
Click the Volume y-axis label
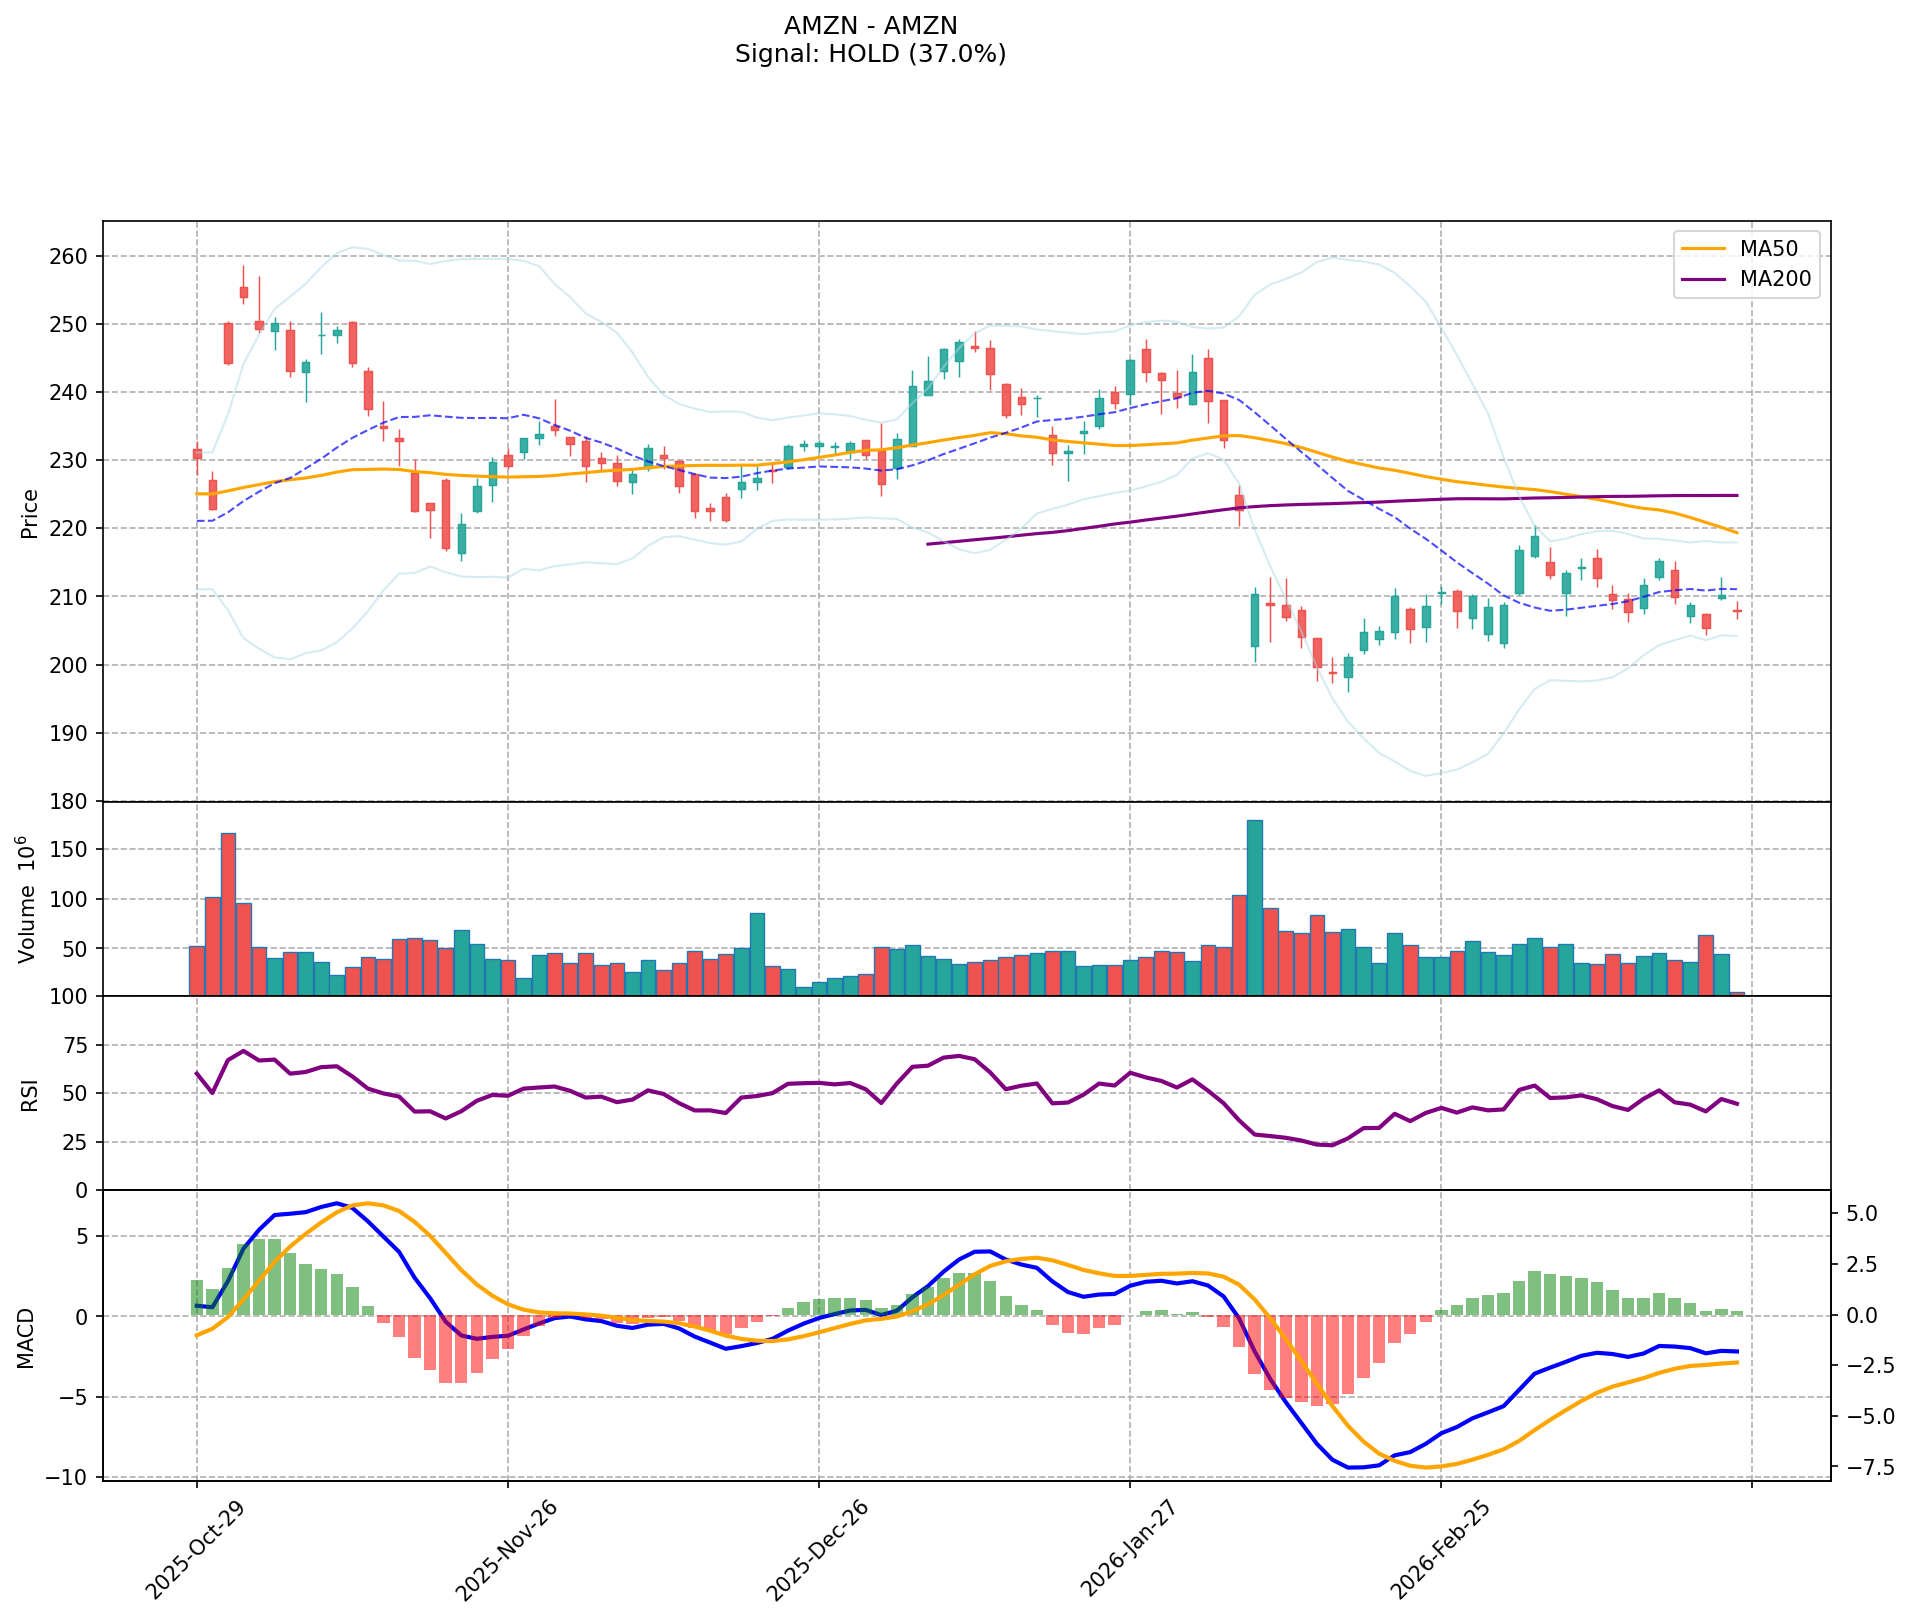click(x=28, y=899)
